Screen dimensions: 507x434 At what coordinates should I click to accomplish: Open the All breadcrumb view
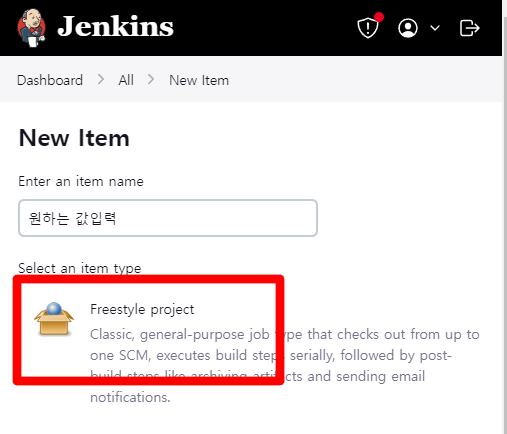tap(126, 80)
